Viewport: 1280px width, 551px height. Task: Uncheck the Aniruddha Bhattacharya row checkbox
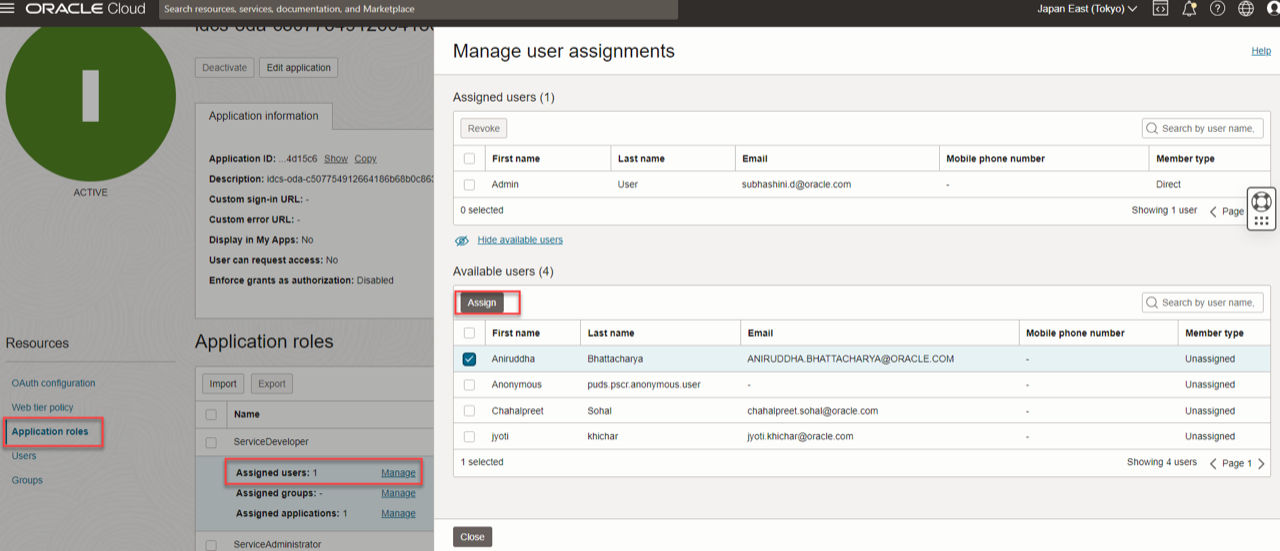469,359
